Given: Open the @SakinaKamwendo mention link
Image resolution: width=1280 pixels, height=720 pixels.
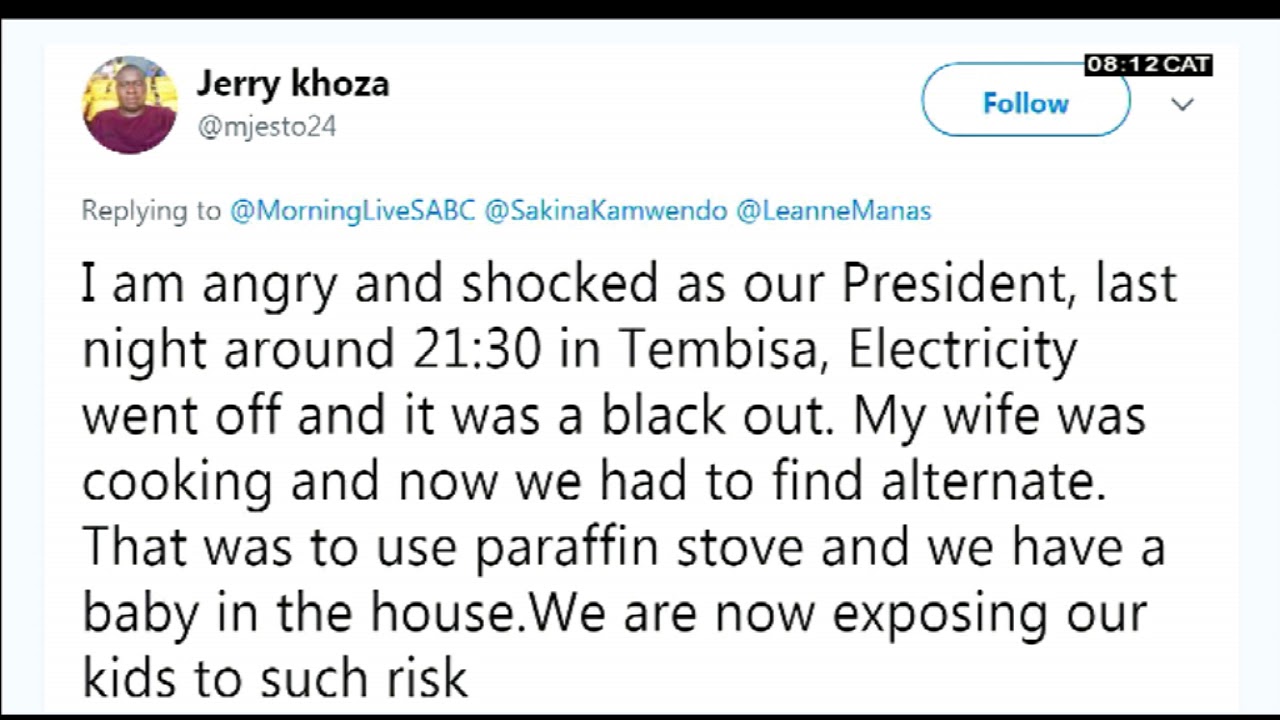Looking at the screenshot, I should pos(605,211).
